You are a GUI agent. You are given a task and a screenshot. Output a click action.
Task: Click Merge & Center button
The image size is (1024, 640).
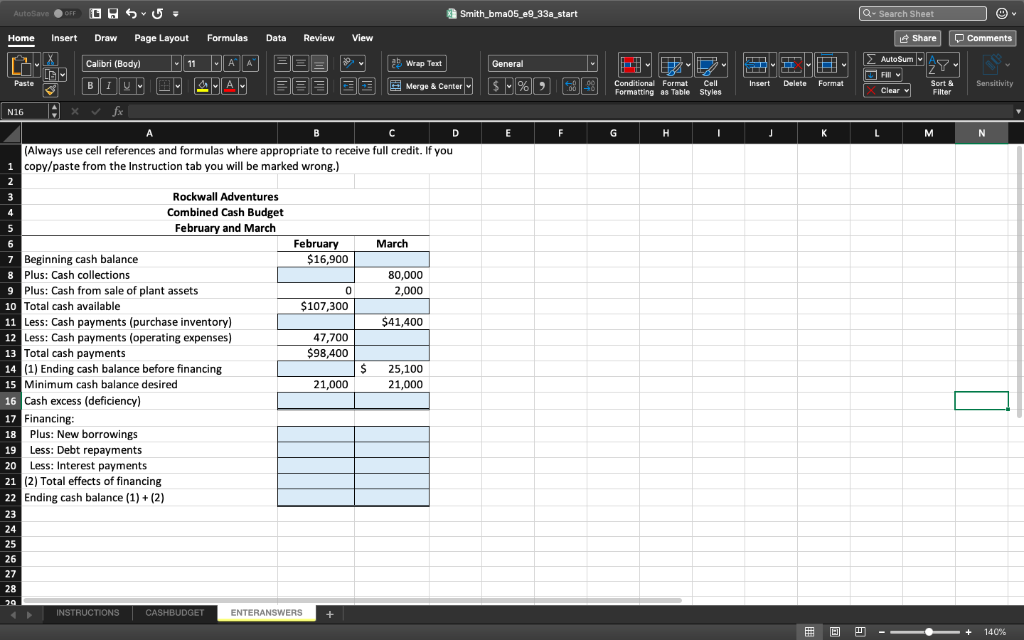(x=426, y=86)
